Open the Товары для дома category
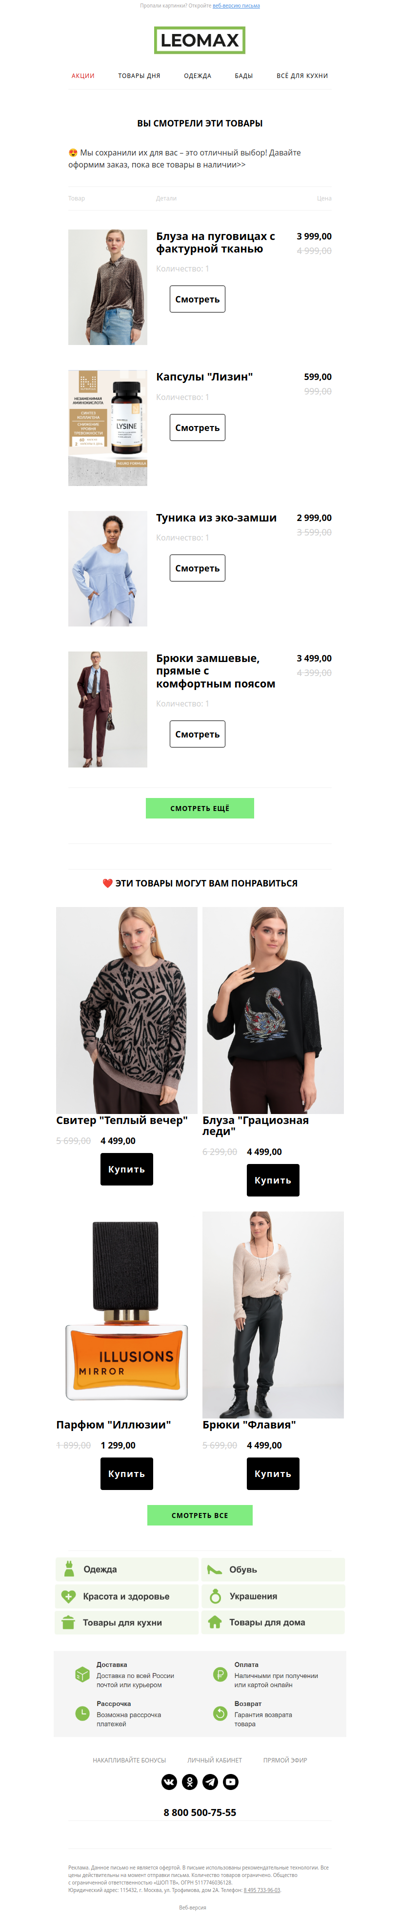The image size is (400, 1932). click(273, 1622)
